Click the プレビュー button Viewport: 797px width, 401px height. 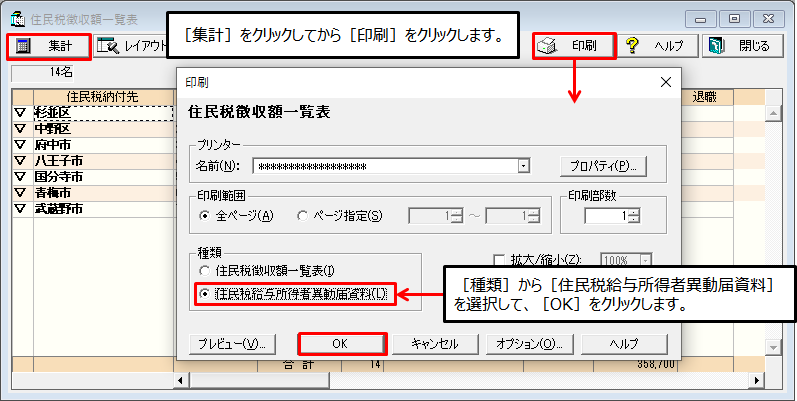pos(231,343)
